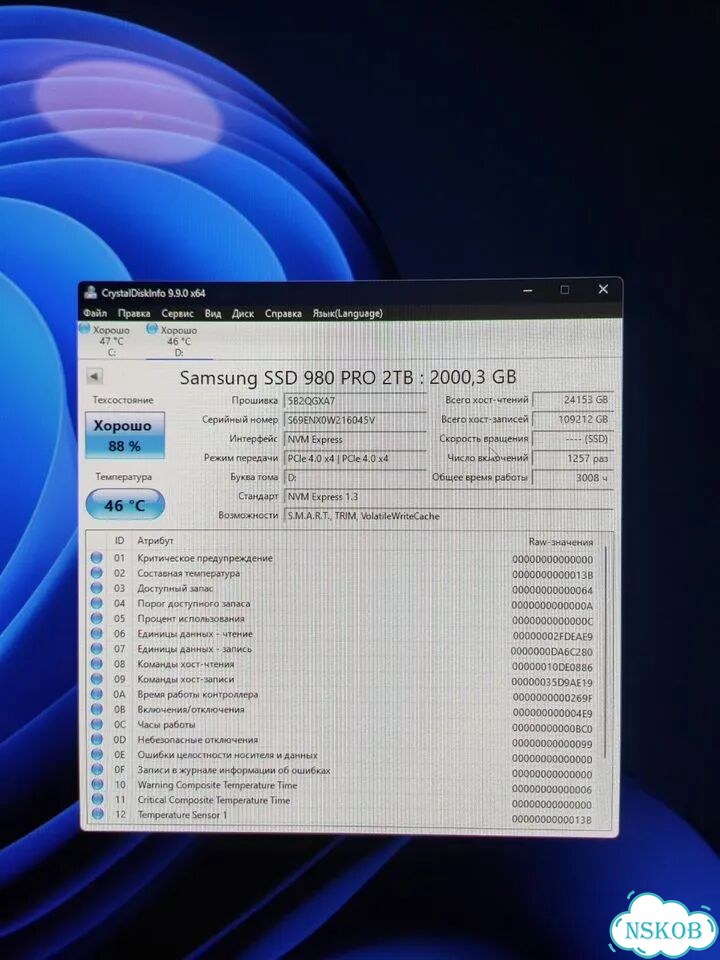Click the Возможности S.M.A.R.T., TRIM field
Screen dimensions: 720x960
(x=448, y=516)
